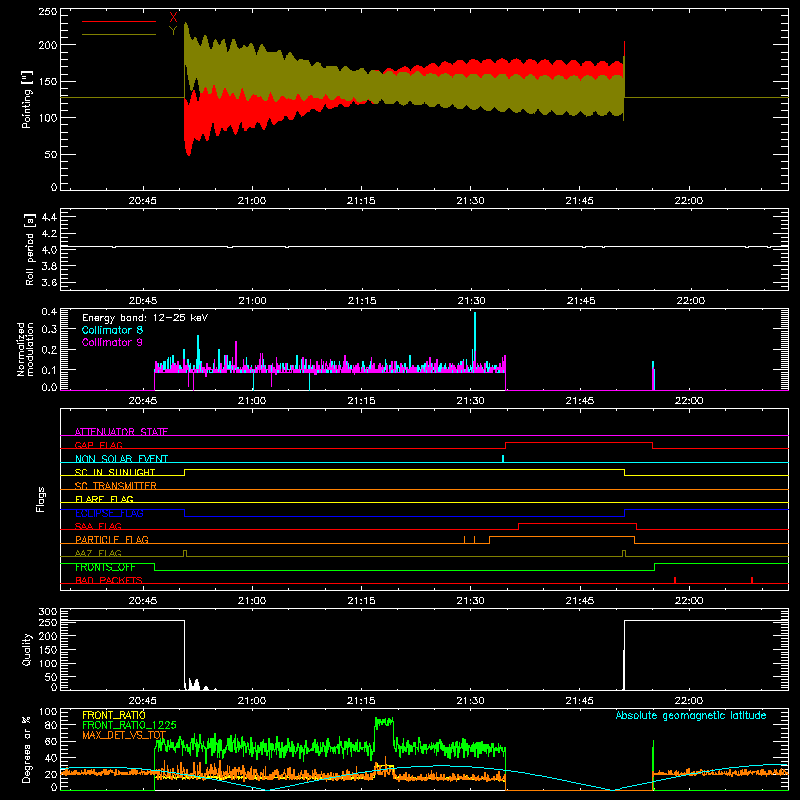Click the raised GAP_FLAG step segment
Screen dimensions: 800x800
click(x=579, y=442)
